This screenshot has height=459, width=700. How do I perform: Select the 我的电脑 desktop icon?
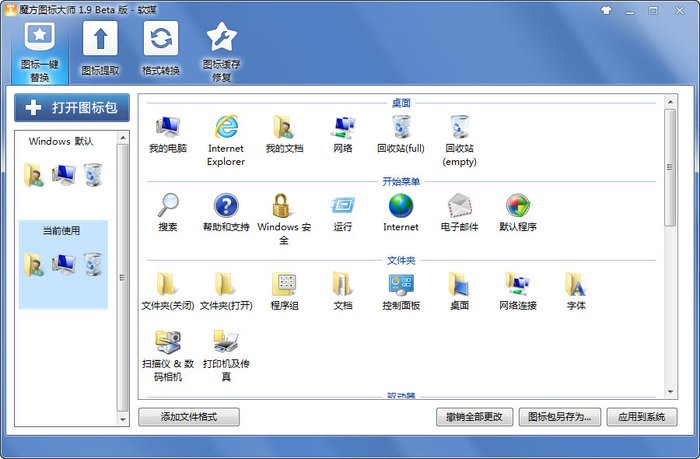coord(168,134)
